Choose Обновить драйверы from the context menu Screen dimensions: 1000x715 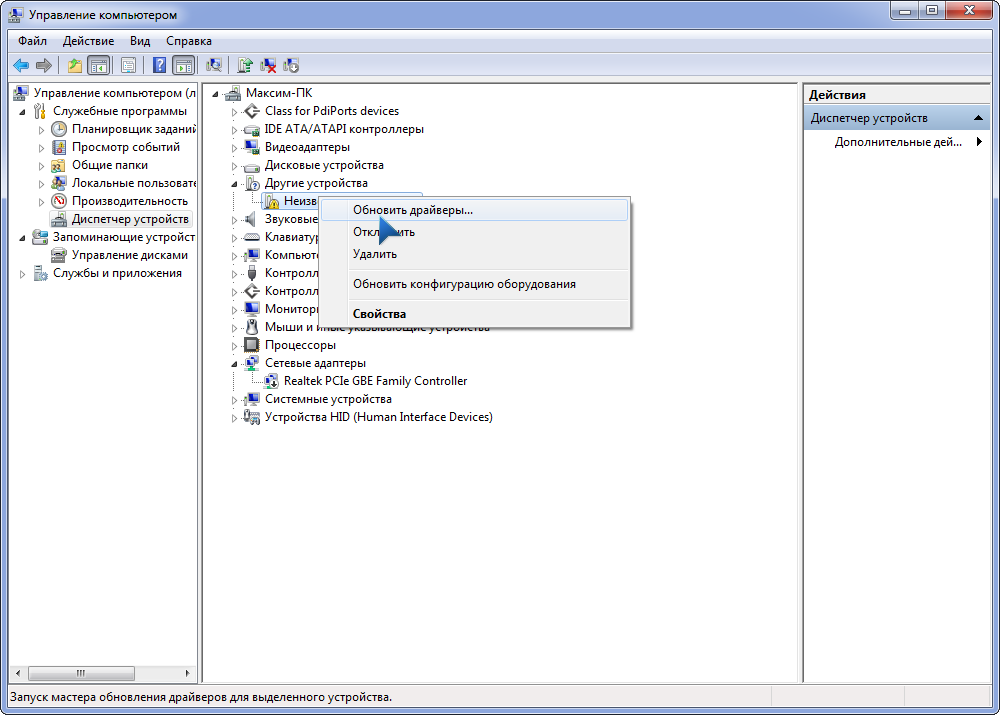tap(412, 210)
